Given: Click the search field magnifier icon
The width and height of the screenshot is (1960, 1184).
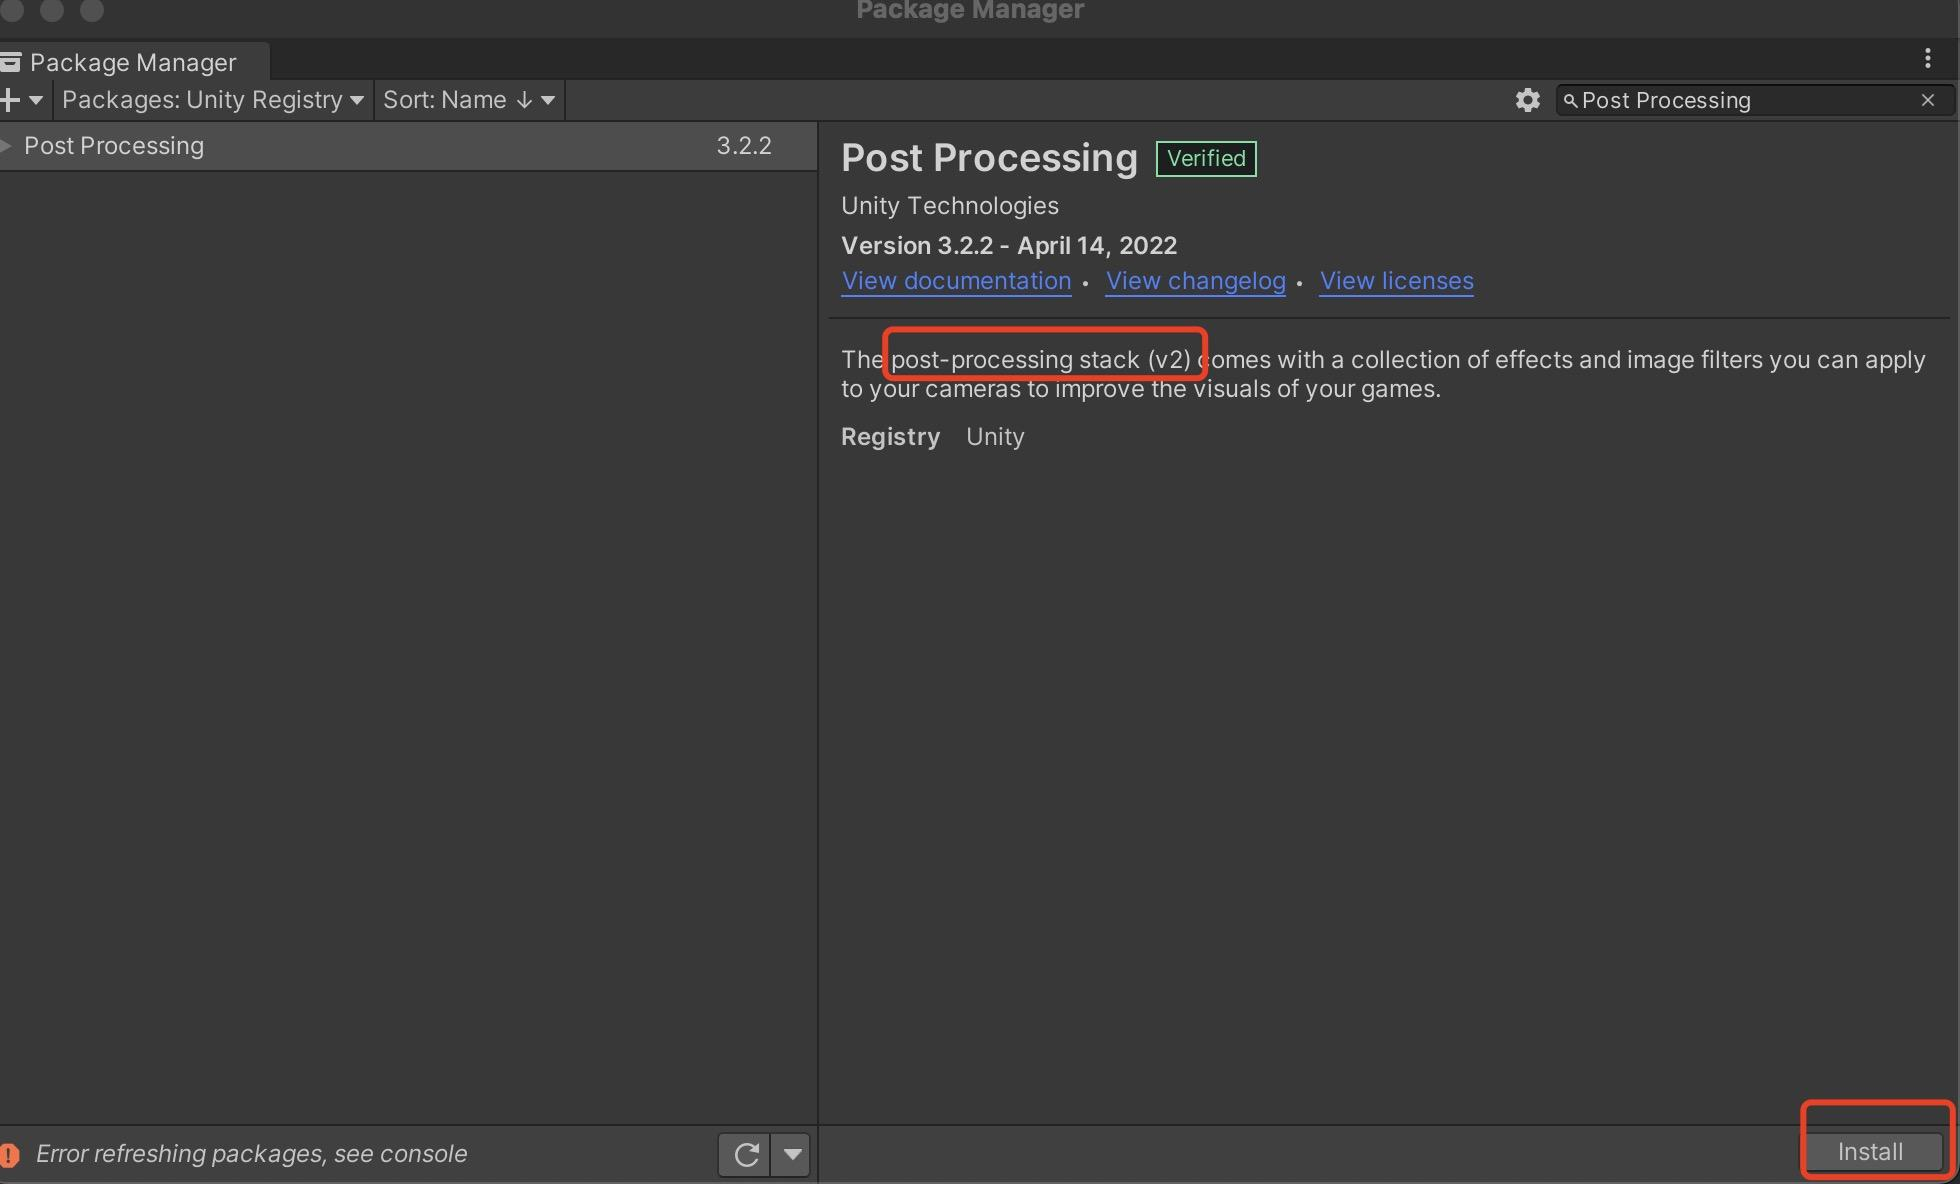Looking at the screenshot, I should coord(1570,101).
